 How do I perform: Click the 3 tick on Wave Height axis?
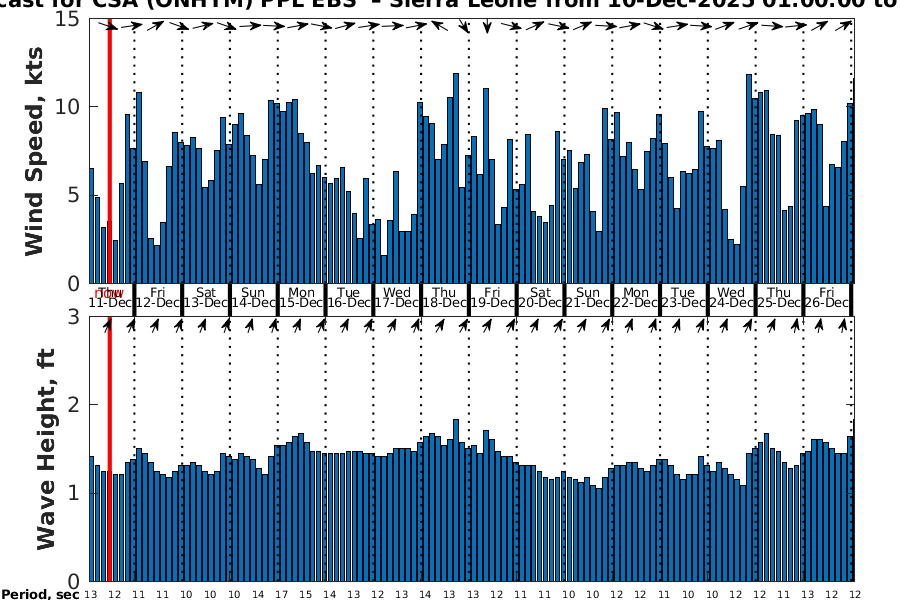[76, 318]
